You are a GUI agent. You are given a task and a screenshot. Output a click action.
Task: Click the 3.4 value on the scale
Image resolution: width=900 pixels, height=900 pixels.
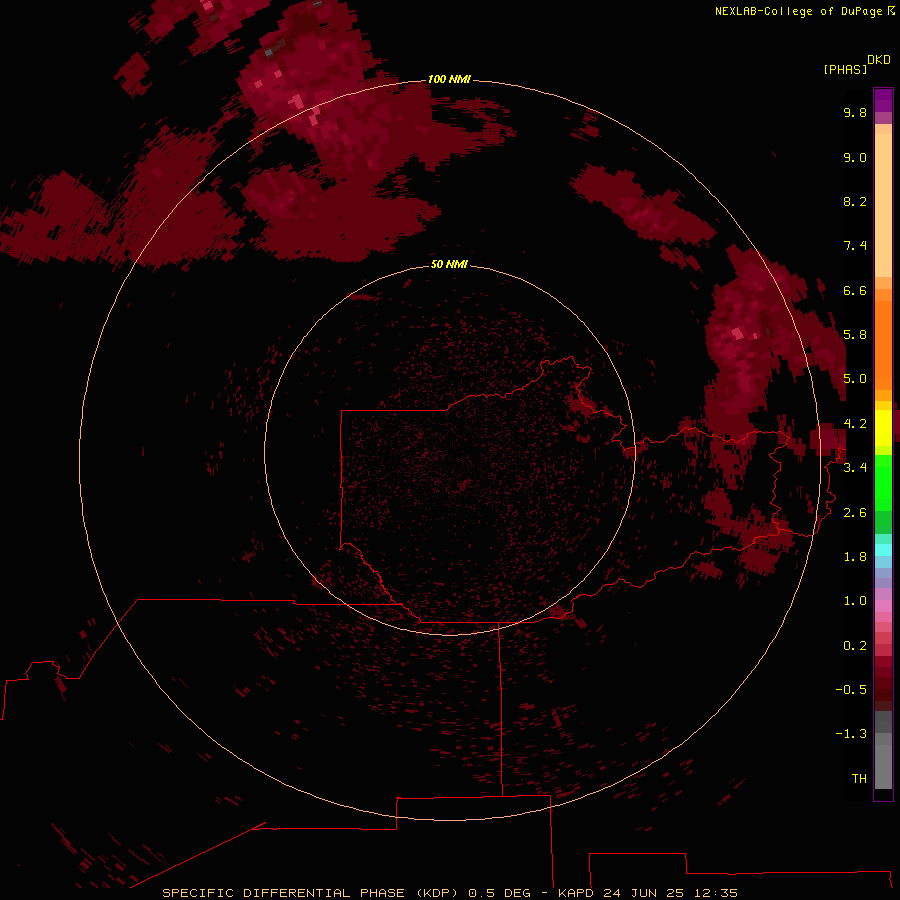pos(855,468)
